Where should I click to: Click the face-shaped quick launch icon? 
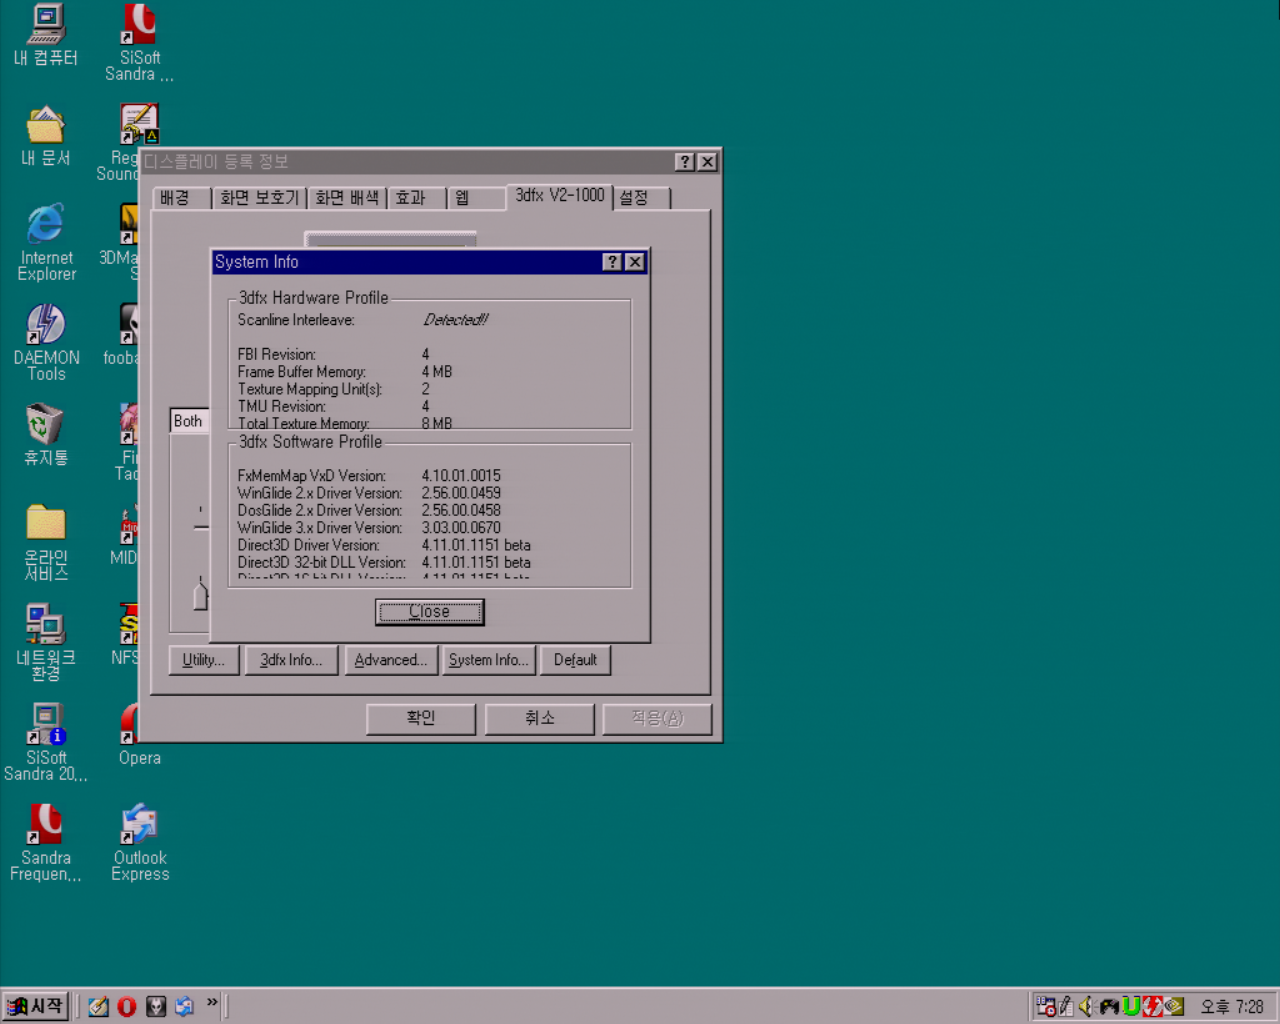(x=156, y=1007)
